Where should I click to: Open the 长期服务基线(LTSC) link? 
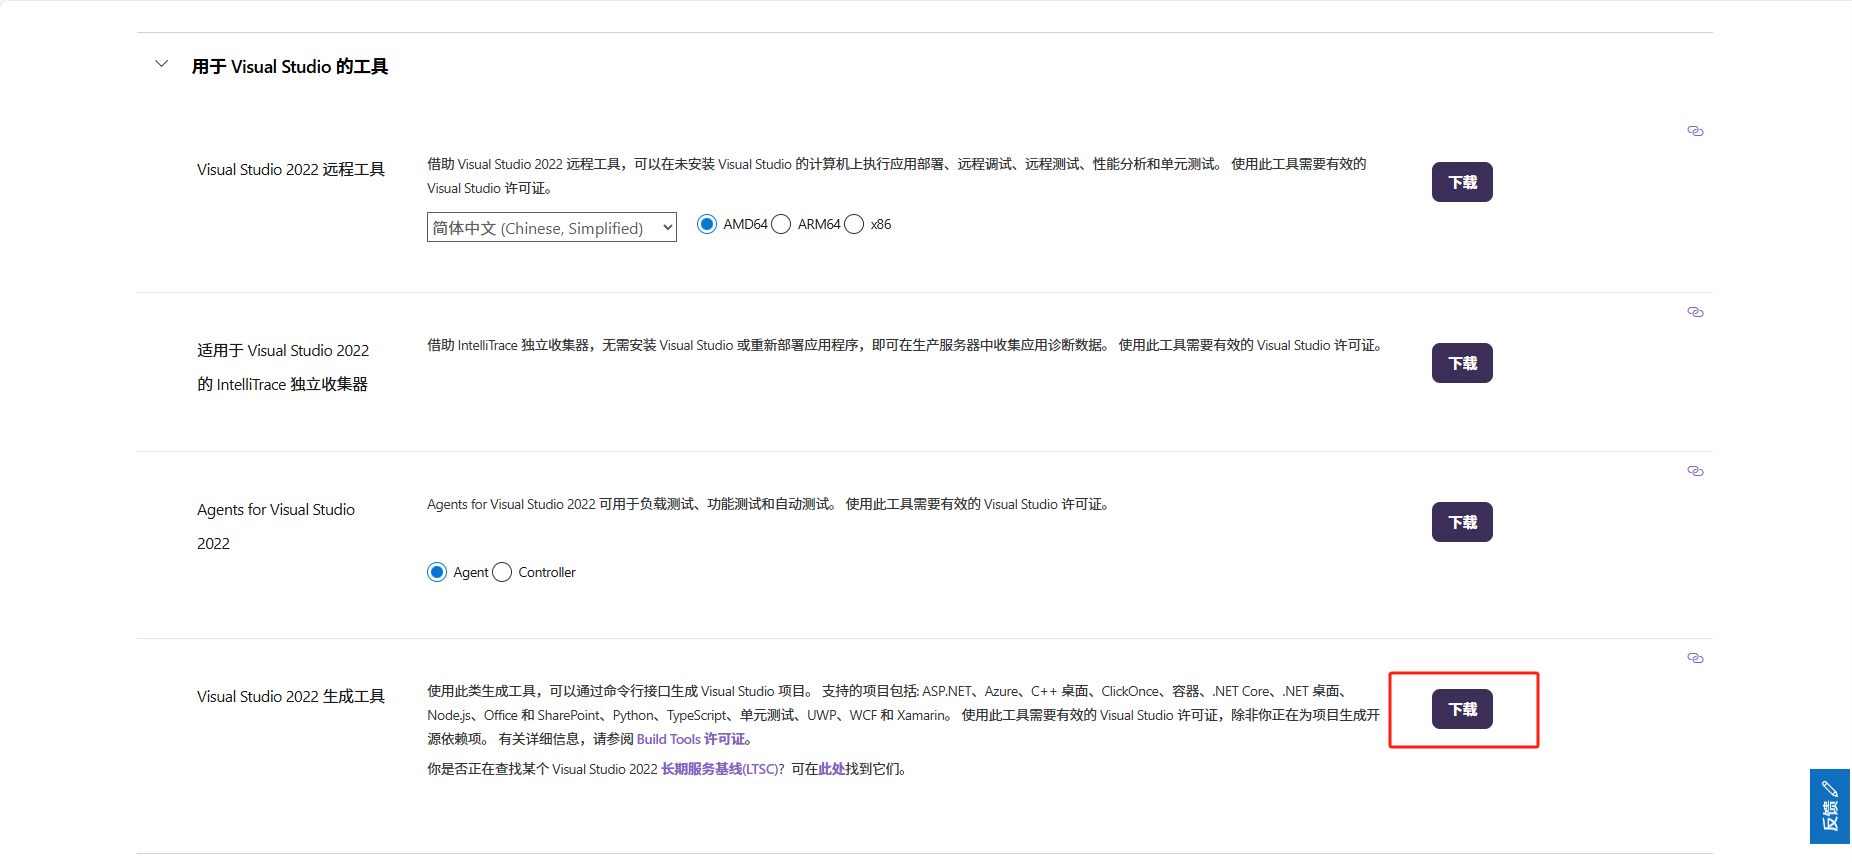[x=719, y=769]
